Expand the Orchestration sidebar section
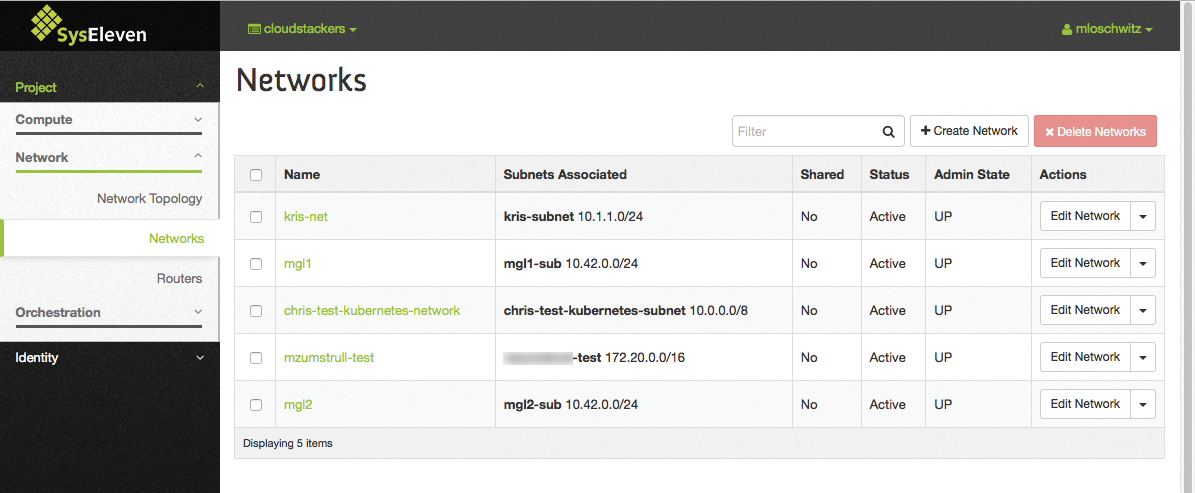The height and width of the screenshot is (493, 1195). click(x=108, y=313)
